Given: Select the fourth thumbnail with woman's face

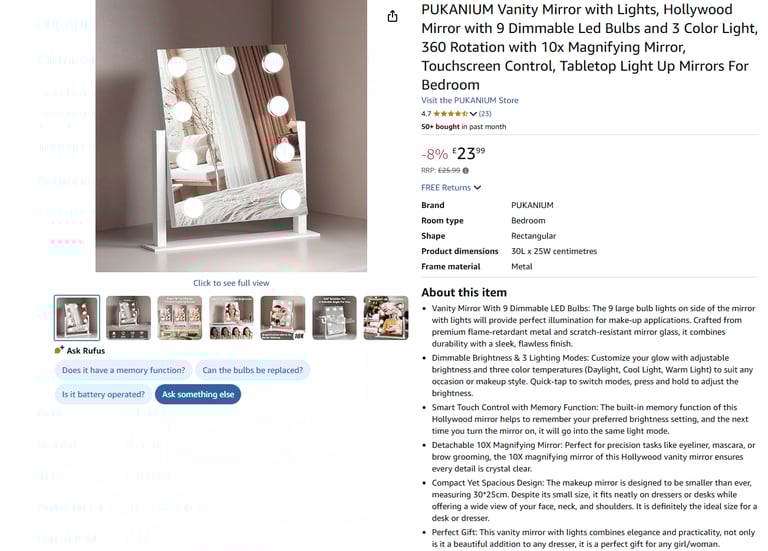Looking at the screenshot, I should click(x=231, y=318).
